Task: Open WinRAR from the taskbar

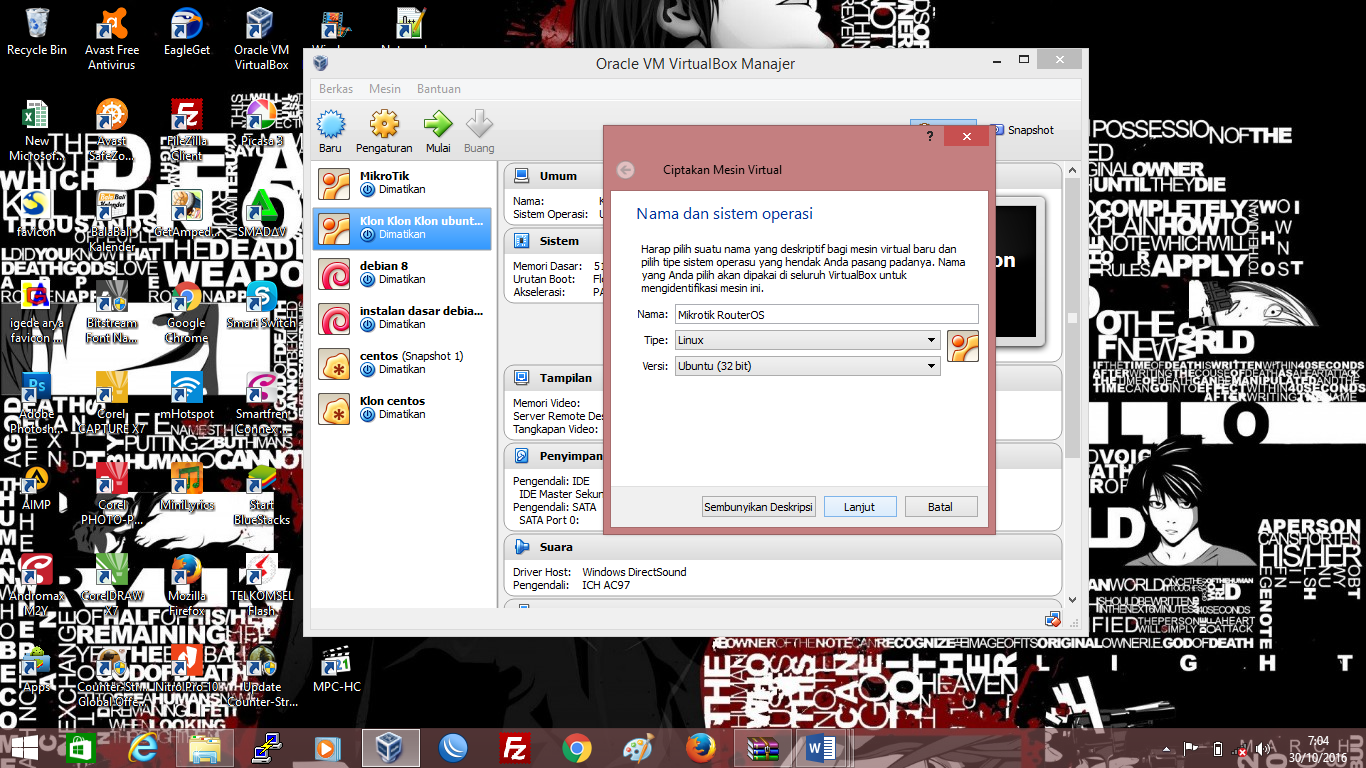Action: point(762,748)
